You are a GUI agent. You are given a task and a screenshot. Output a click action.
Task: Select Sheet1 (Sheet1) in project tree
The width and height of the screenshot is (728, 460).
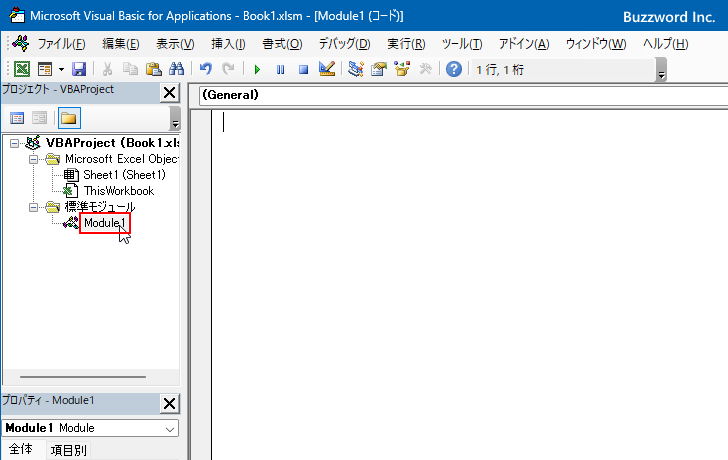pos(124,175)
